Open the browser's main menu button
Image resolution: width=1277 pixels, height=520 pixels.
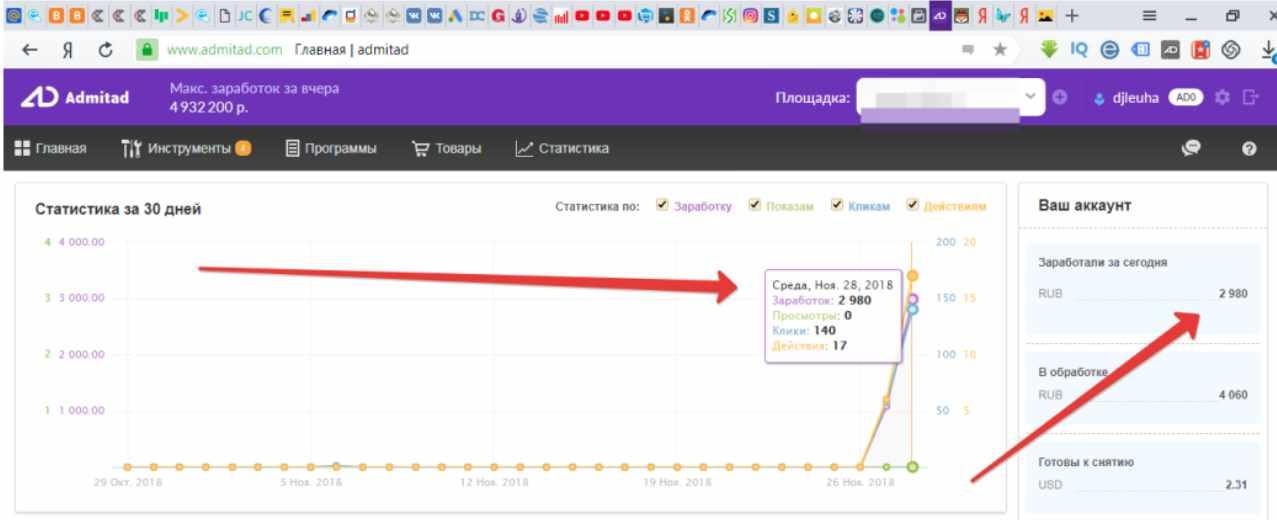[x=1150, y=15]
